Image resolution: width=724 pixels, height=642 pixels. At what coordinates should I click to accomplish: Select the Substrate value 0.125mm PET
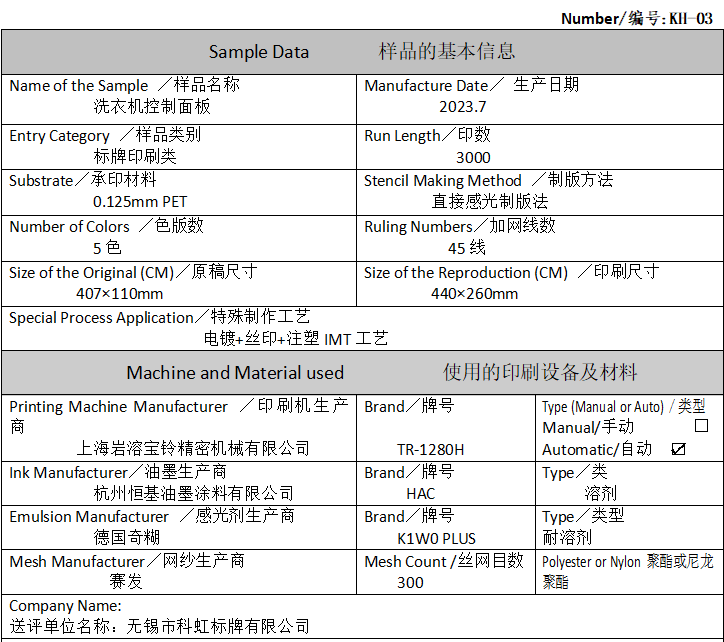140,202
